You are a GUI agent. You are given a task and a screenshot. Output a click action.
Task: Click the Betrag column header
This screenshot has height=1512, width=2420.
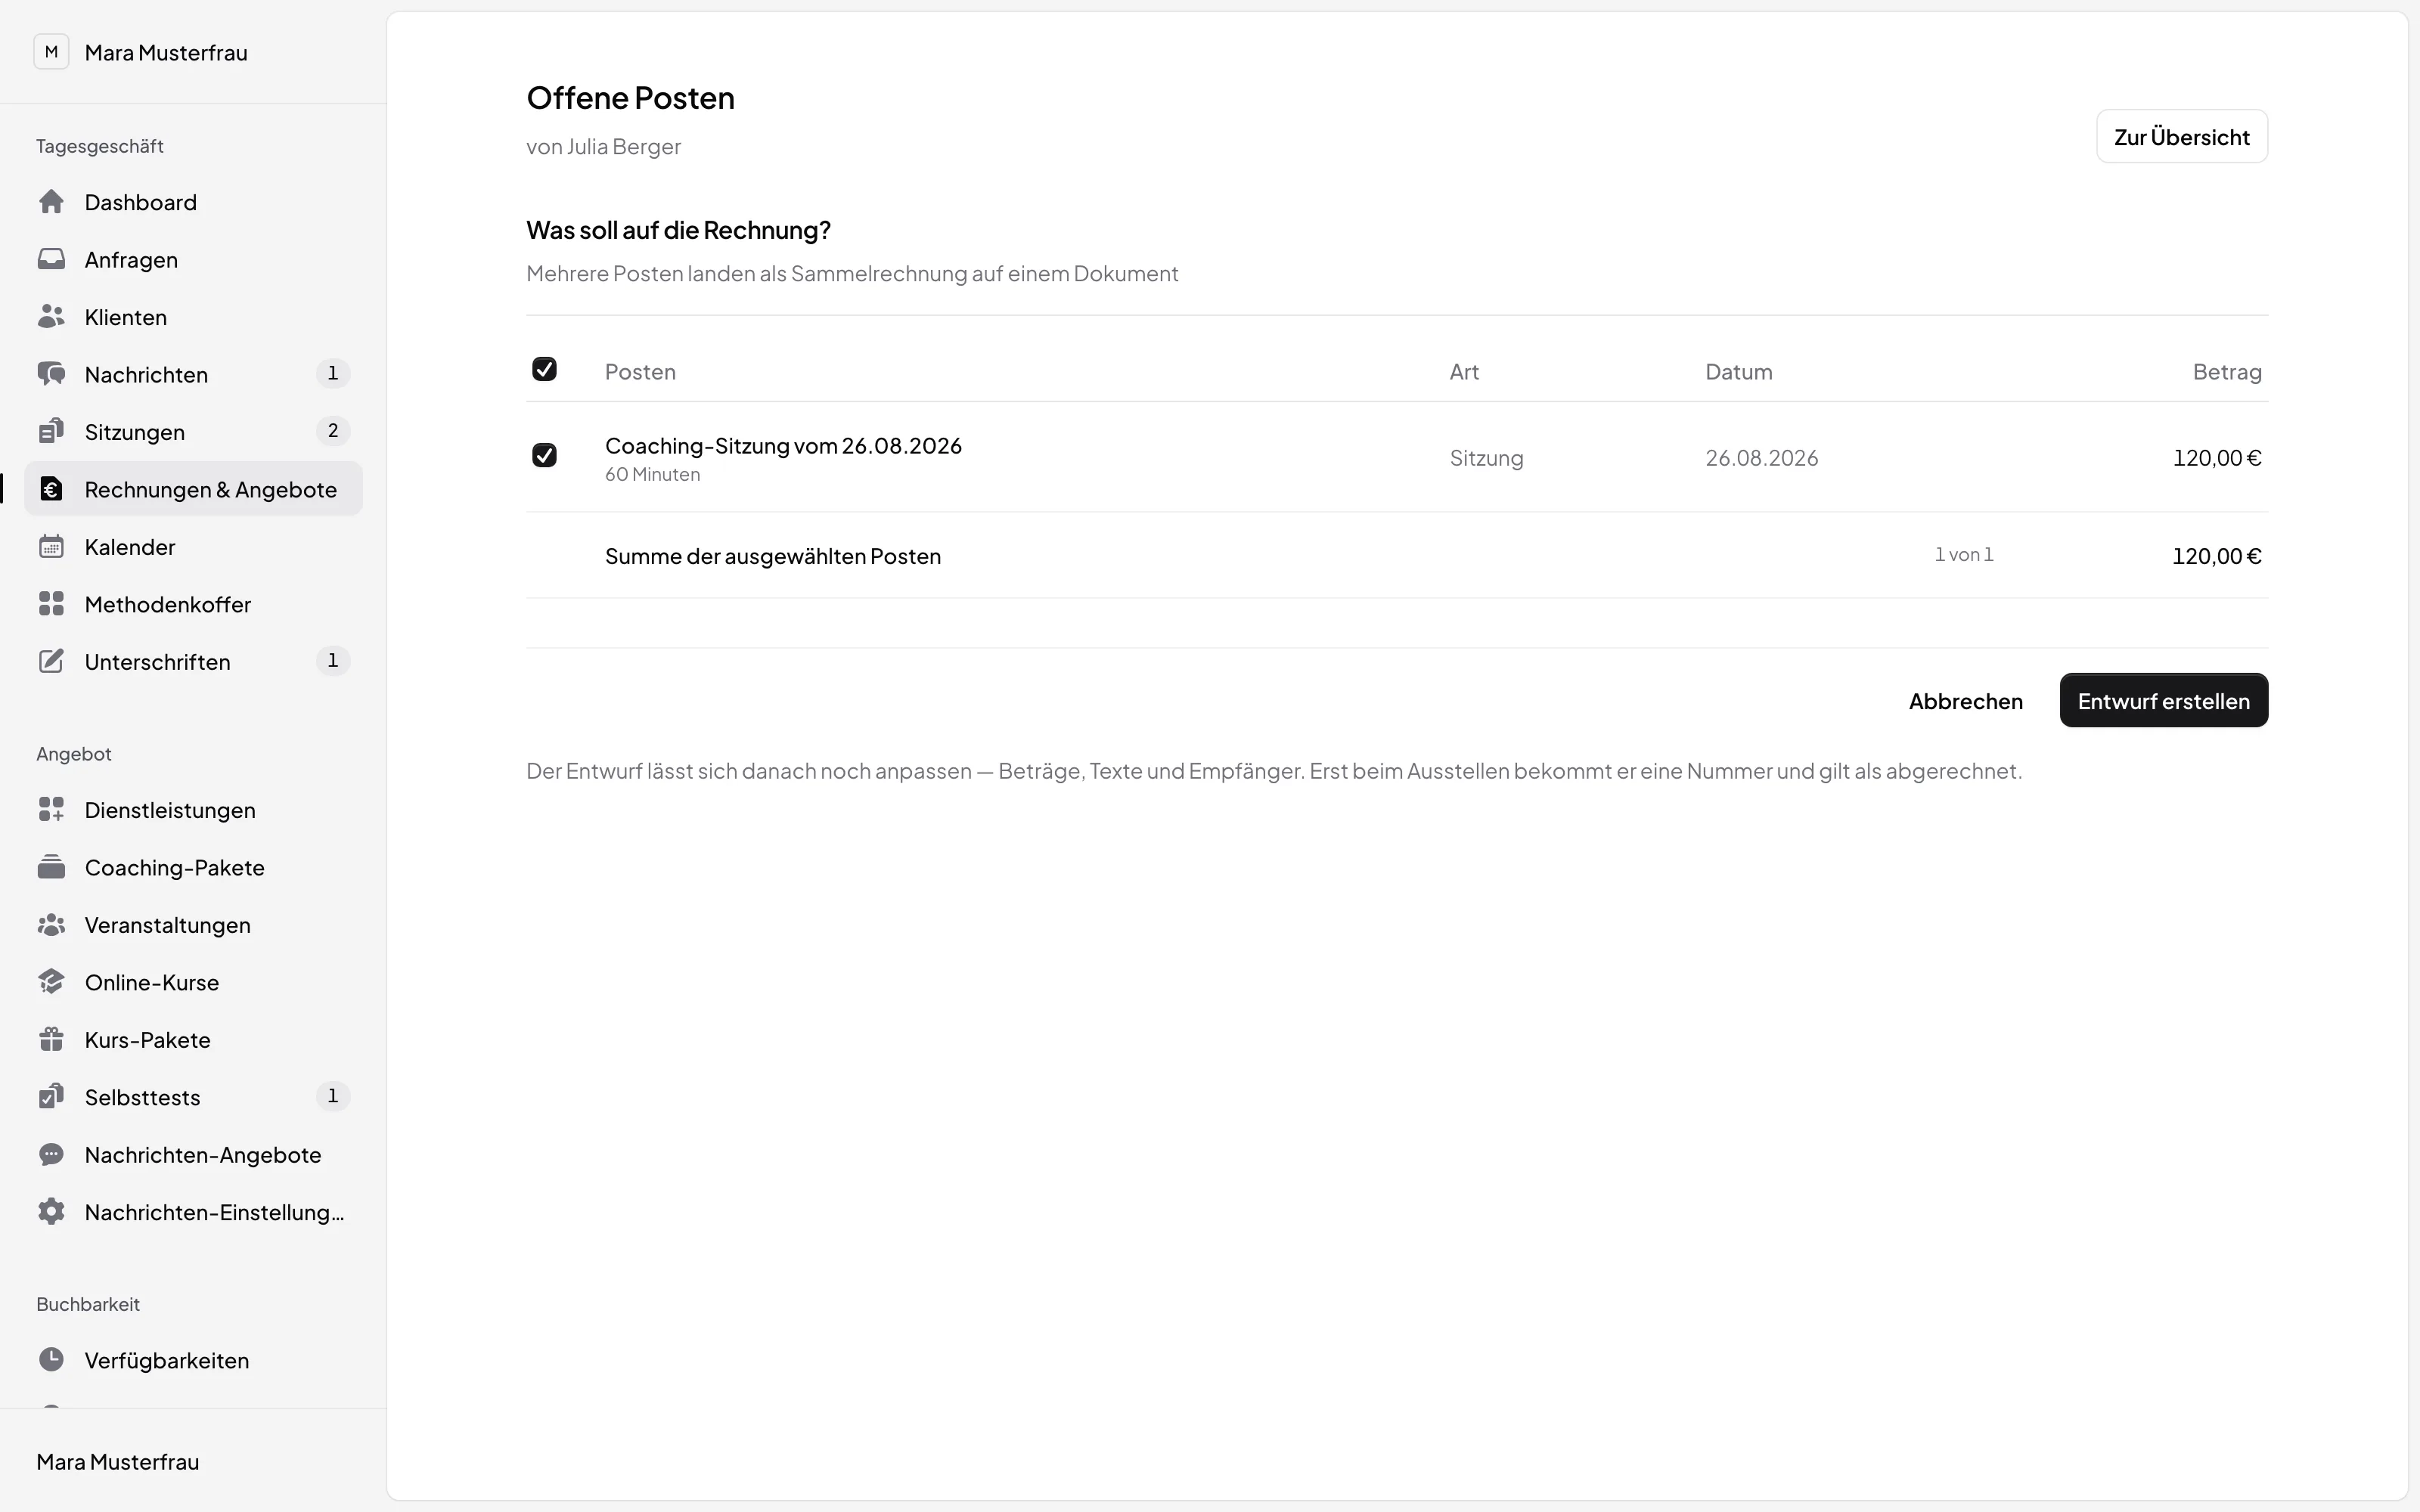pos(2227,372)
